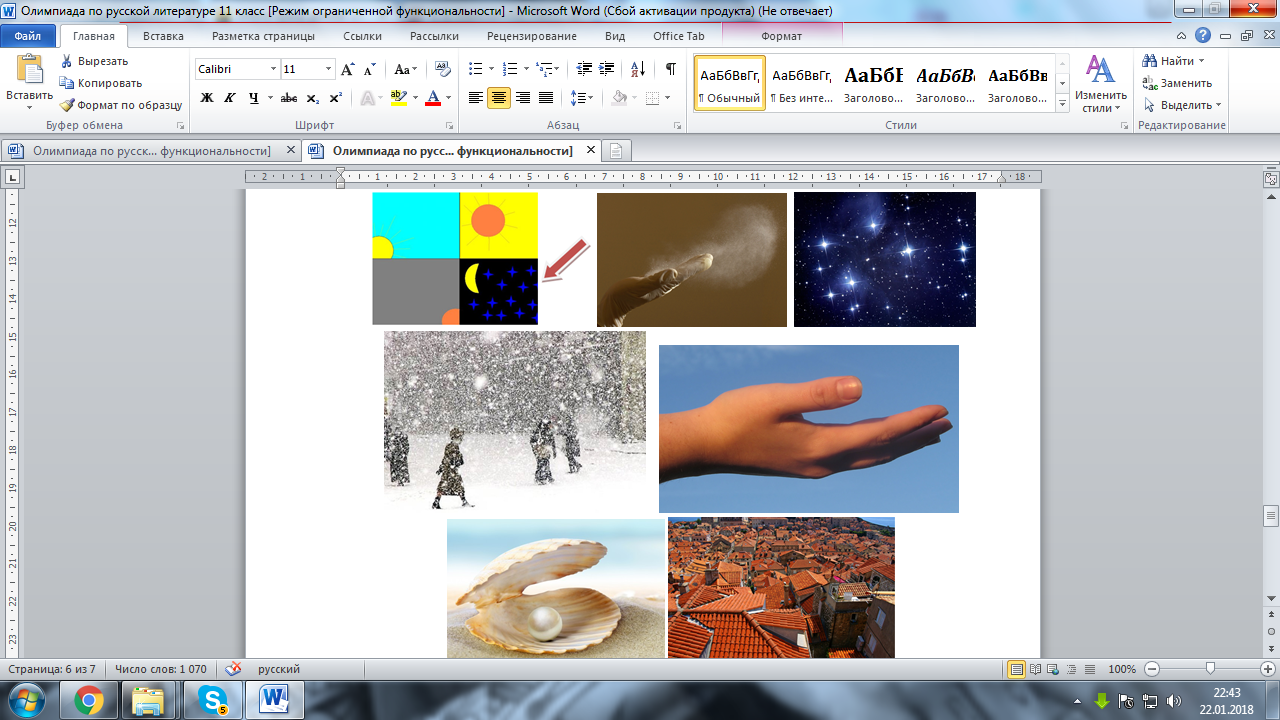Toggle center text alignment

click(499, 98)
